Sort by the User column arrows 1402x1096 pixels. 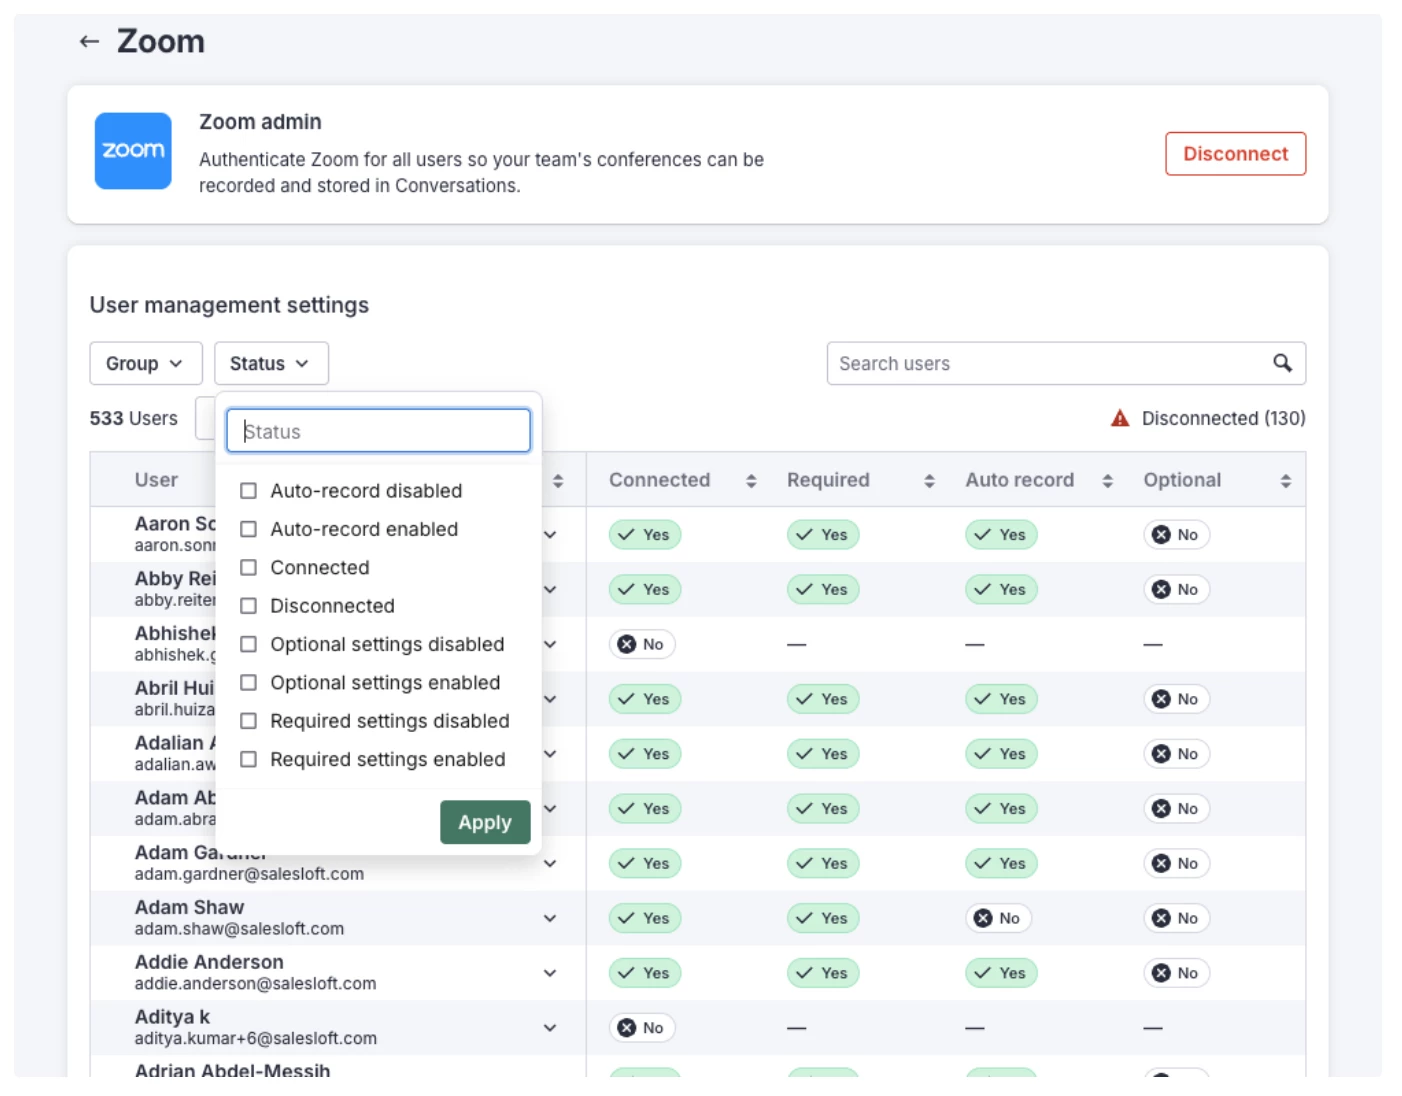(558, 481)
